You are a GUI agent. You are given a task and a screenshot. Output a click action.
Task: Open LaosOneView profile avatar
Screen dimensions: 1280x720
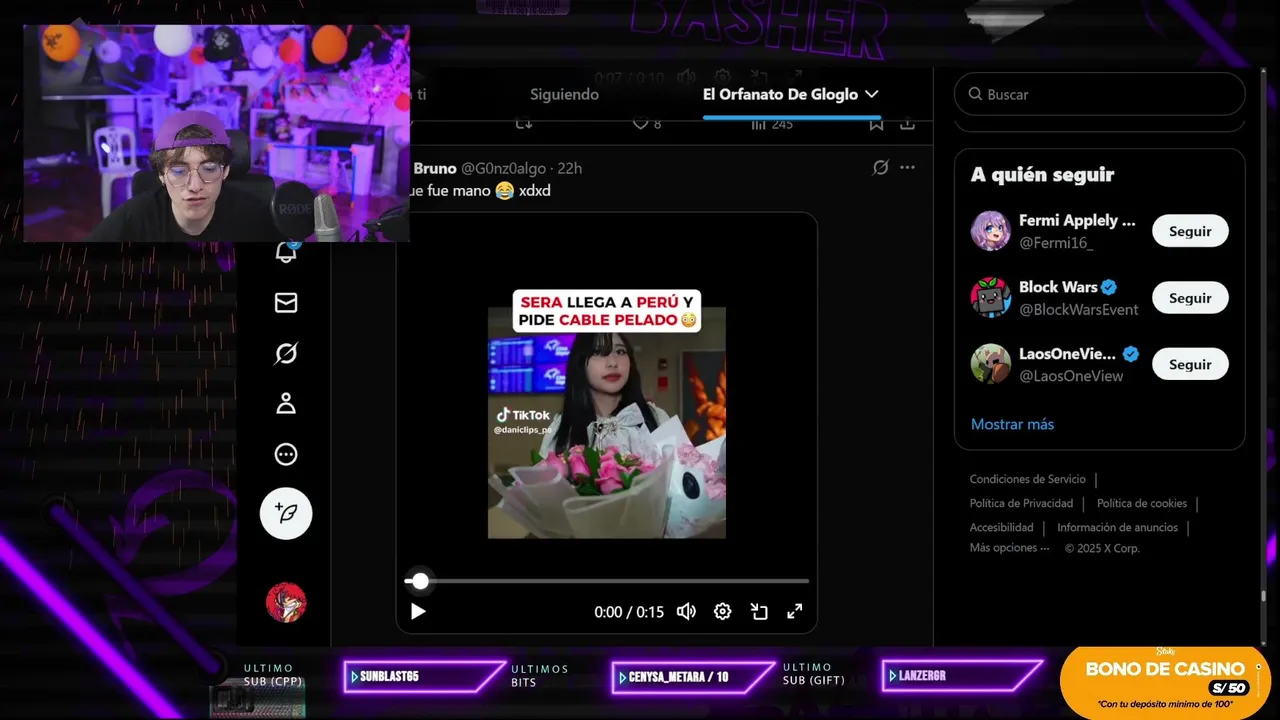point(990,364)
